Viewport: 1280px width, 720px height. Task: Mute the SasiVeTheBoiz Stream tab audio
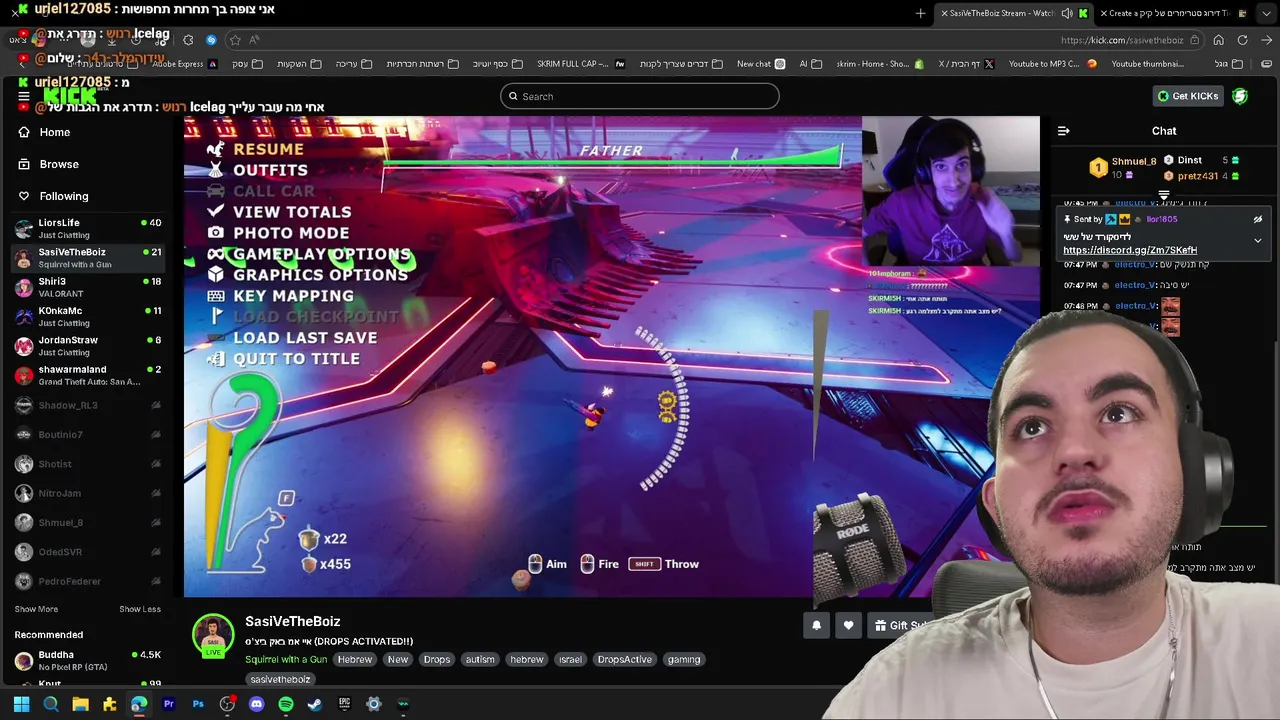1067,13
